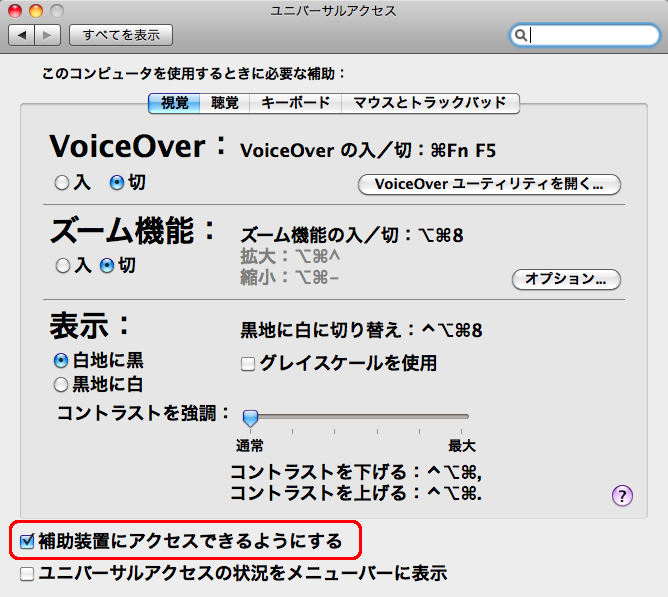Open VoiceOver ユーティリティを開く button
668x597 pixels.
489,185
